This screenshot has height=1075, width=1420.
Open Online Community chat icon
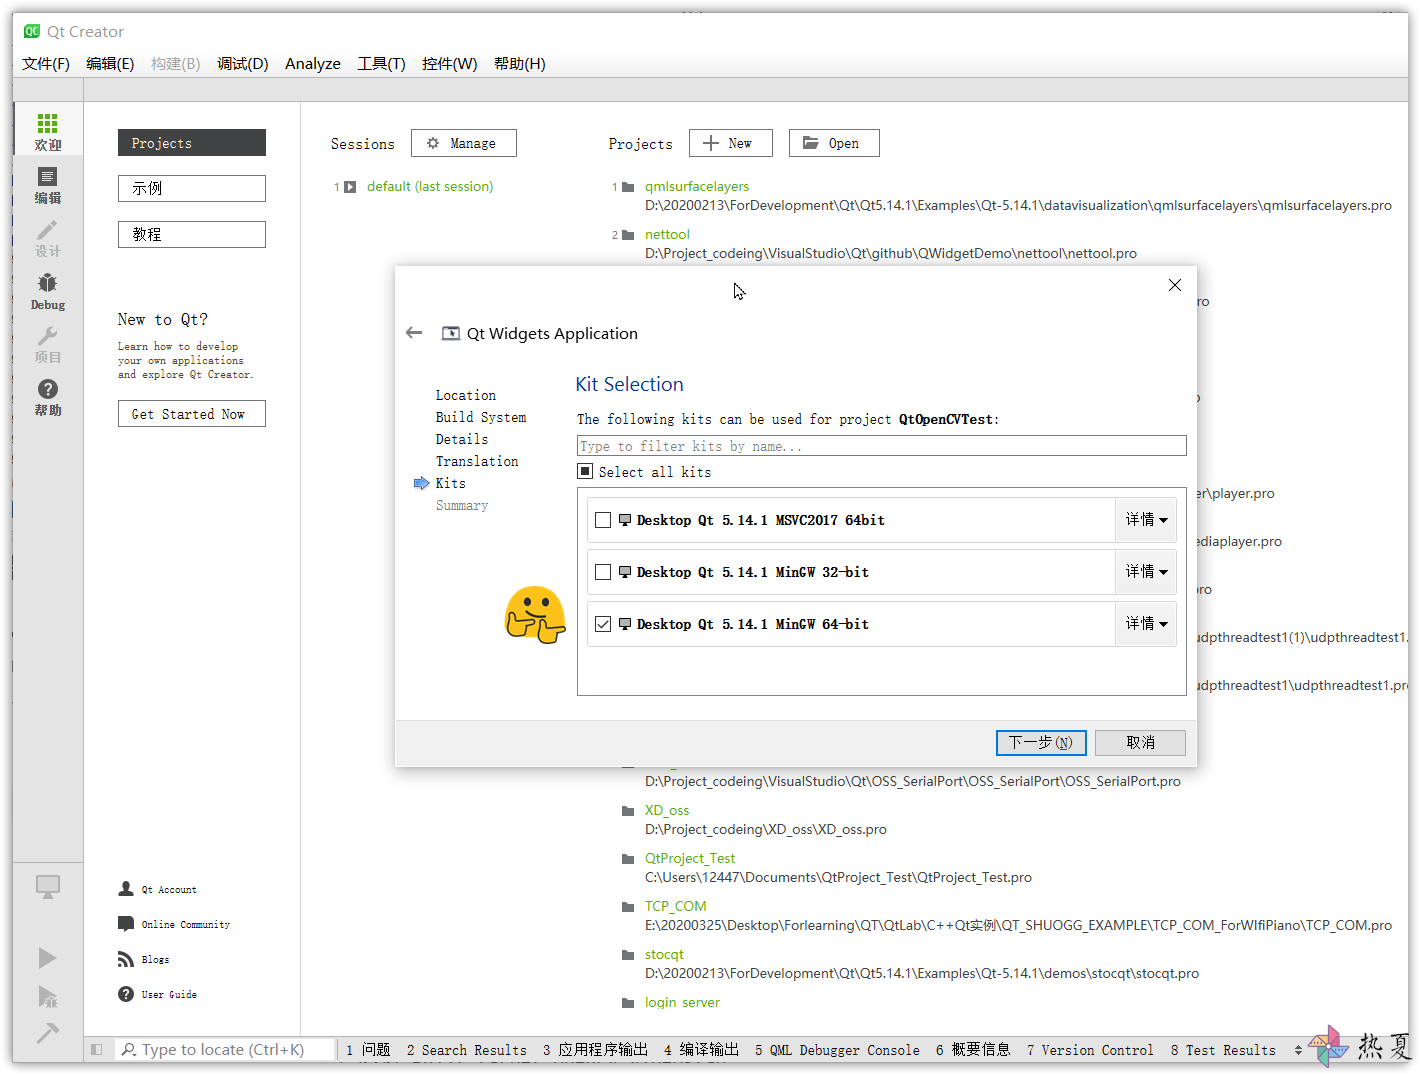[126, 924]
